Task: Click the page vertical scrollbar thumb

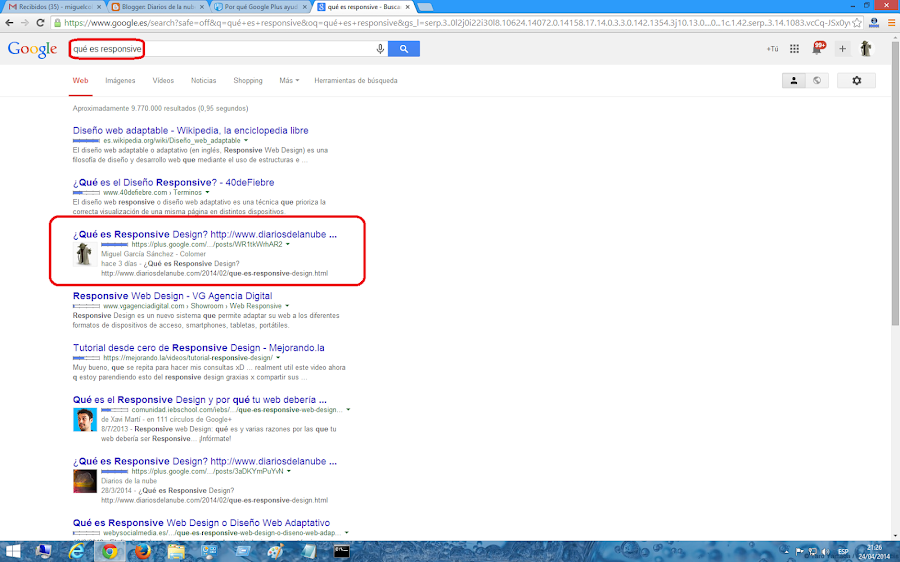Action: pyautogui.click(x=895, y=183)
